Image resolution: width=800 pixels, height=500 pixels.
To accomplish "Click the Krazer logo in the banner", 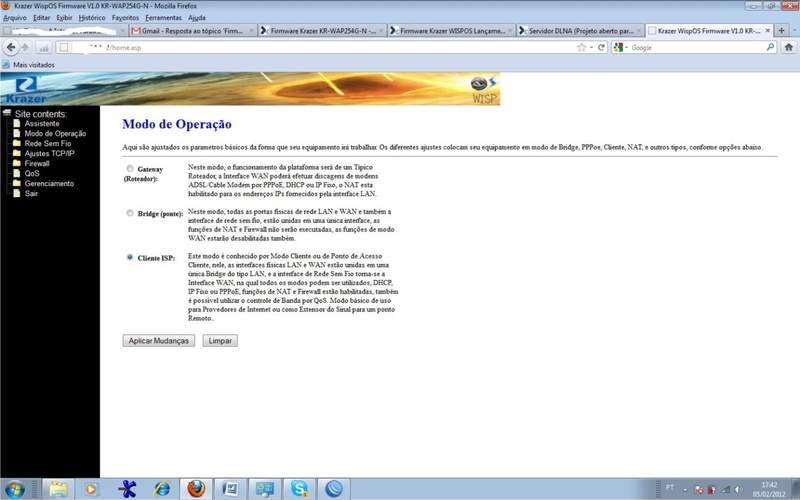I will (x=26, y=90).
